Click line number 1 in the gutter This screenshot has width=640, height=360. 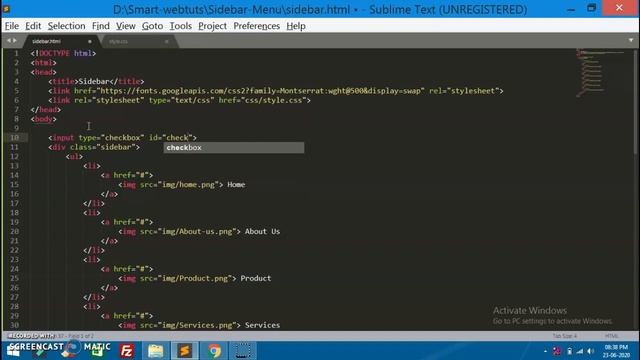pos(16,53)
